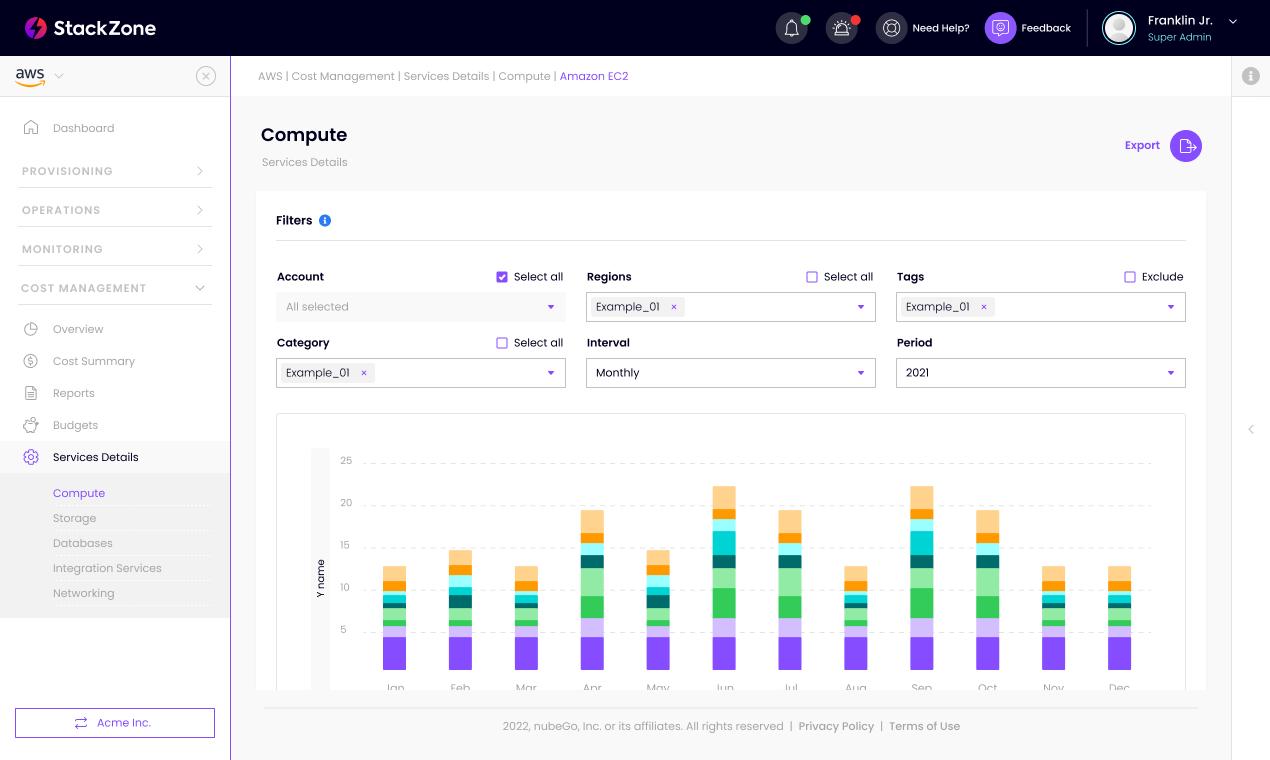Click the Services Details gear icon

[31, 456]
